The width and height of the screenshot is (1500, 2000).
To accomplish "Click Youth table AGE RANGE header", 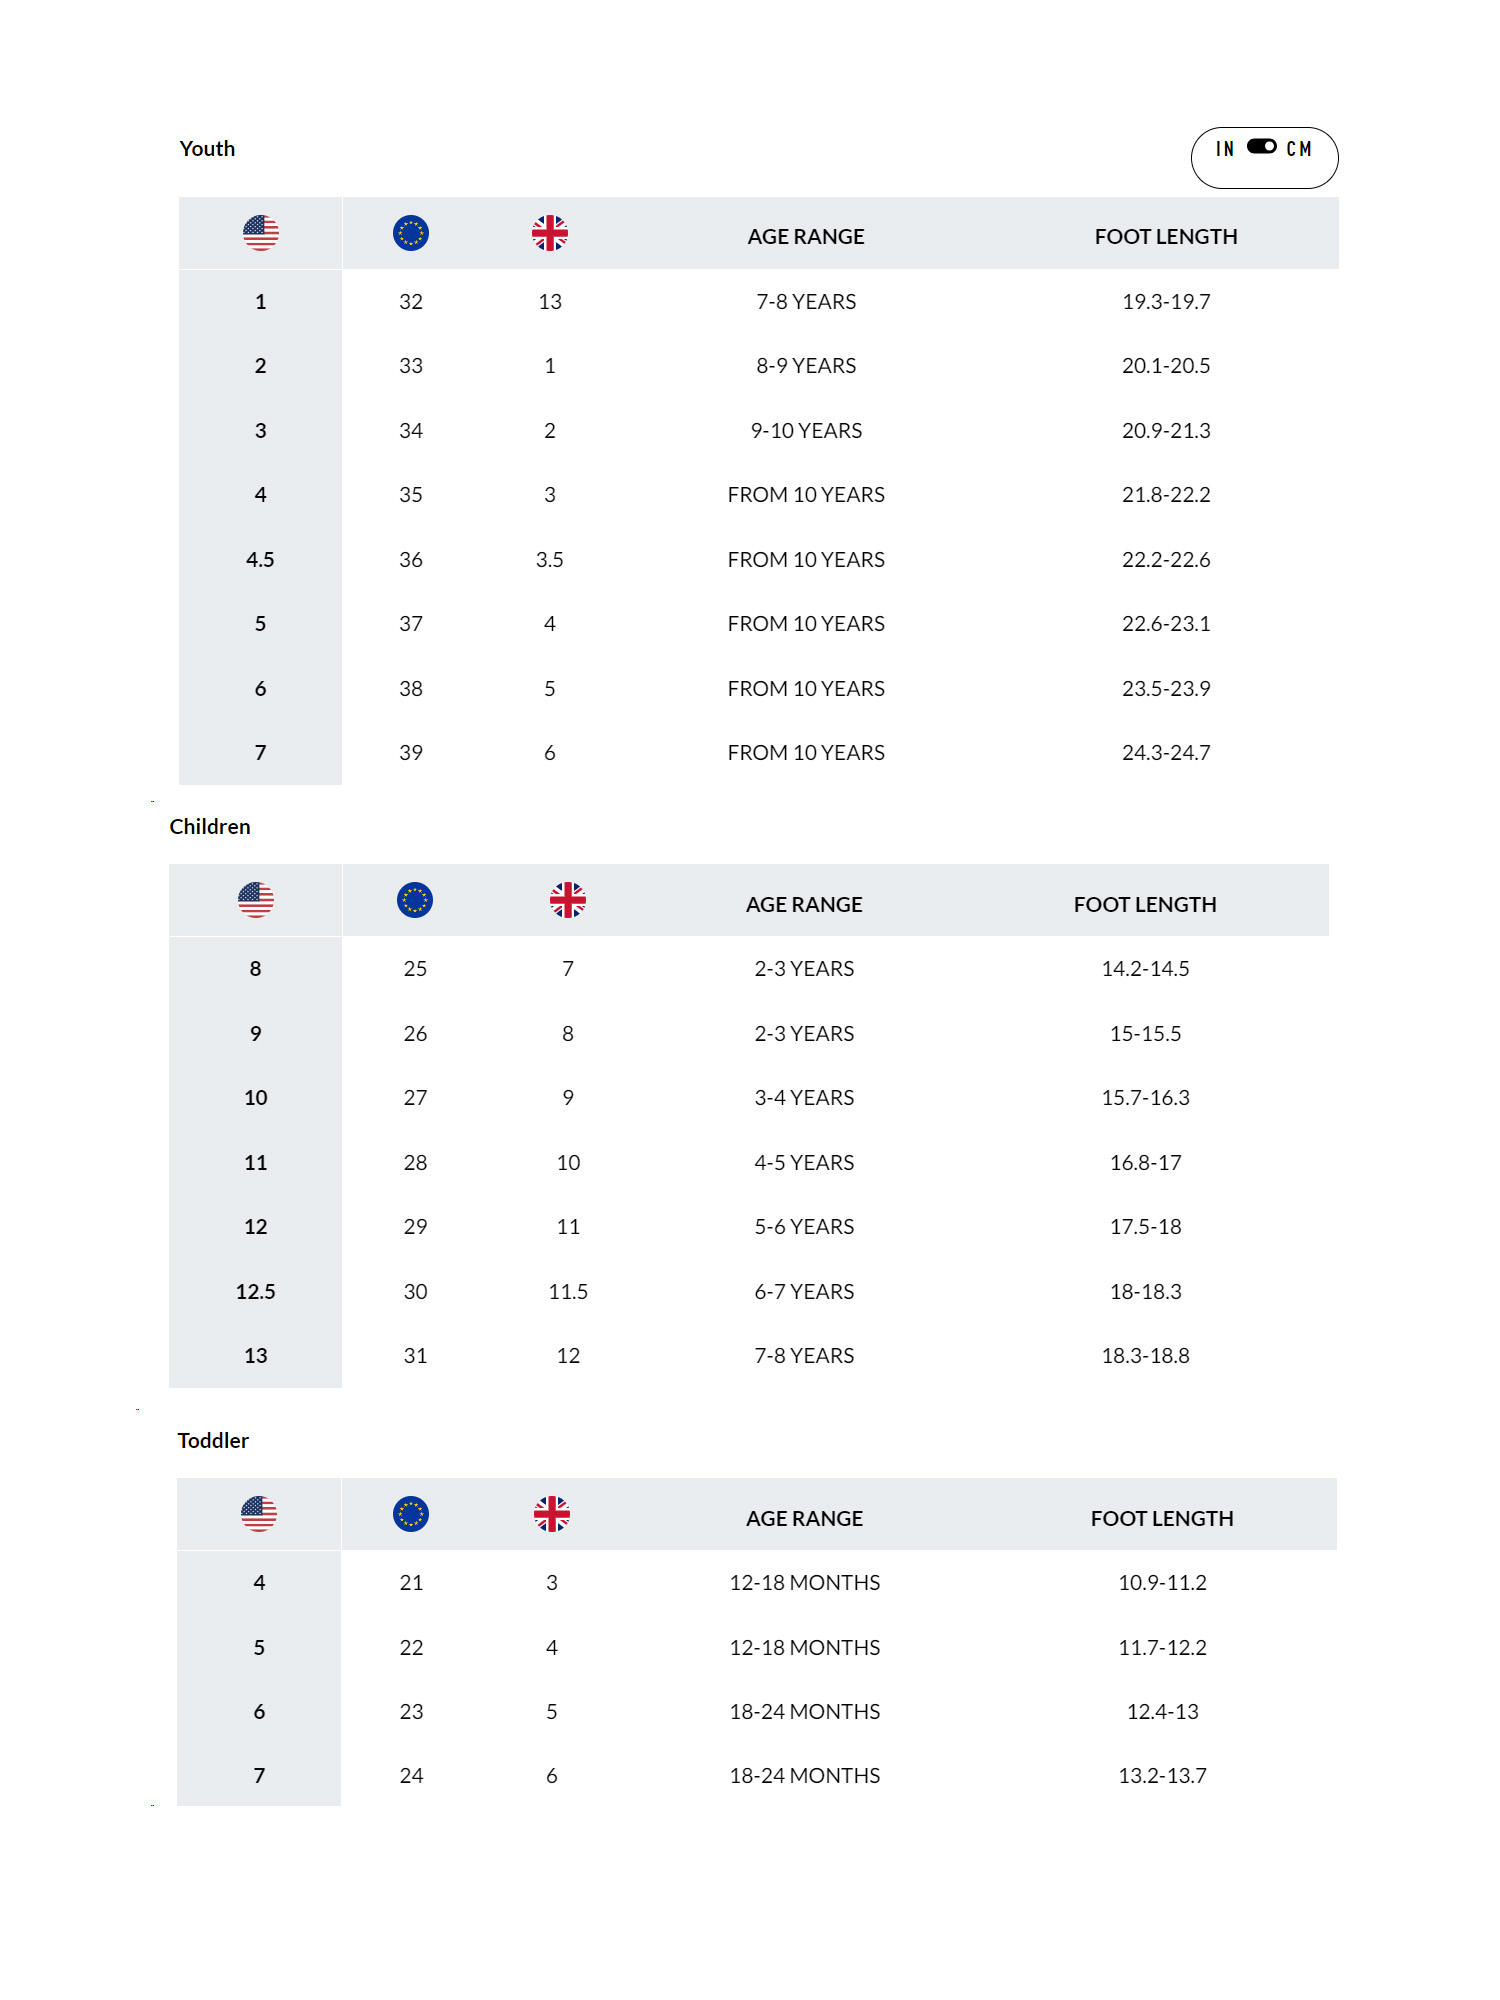I will (x=806, y=237).
